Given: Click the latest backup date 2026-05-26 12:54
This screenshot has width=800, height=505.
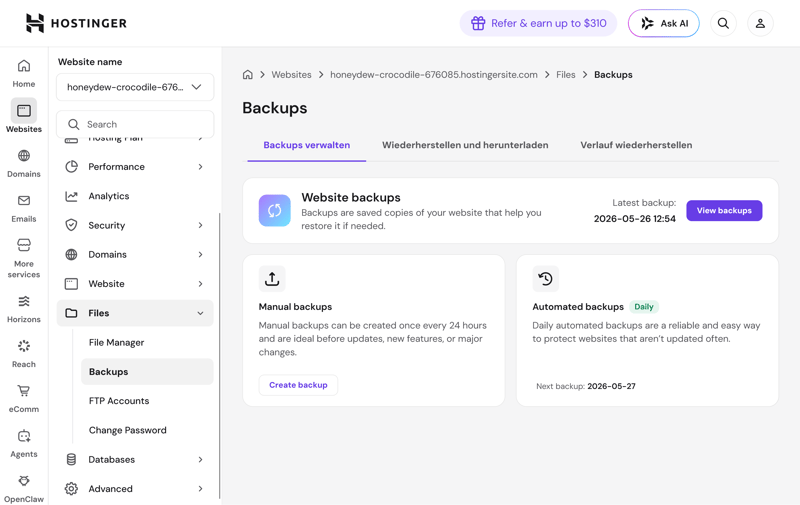Looking at the screenshot, I should [635, 219].
